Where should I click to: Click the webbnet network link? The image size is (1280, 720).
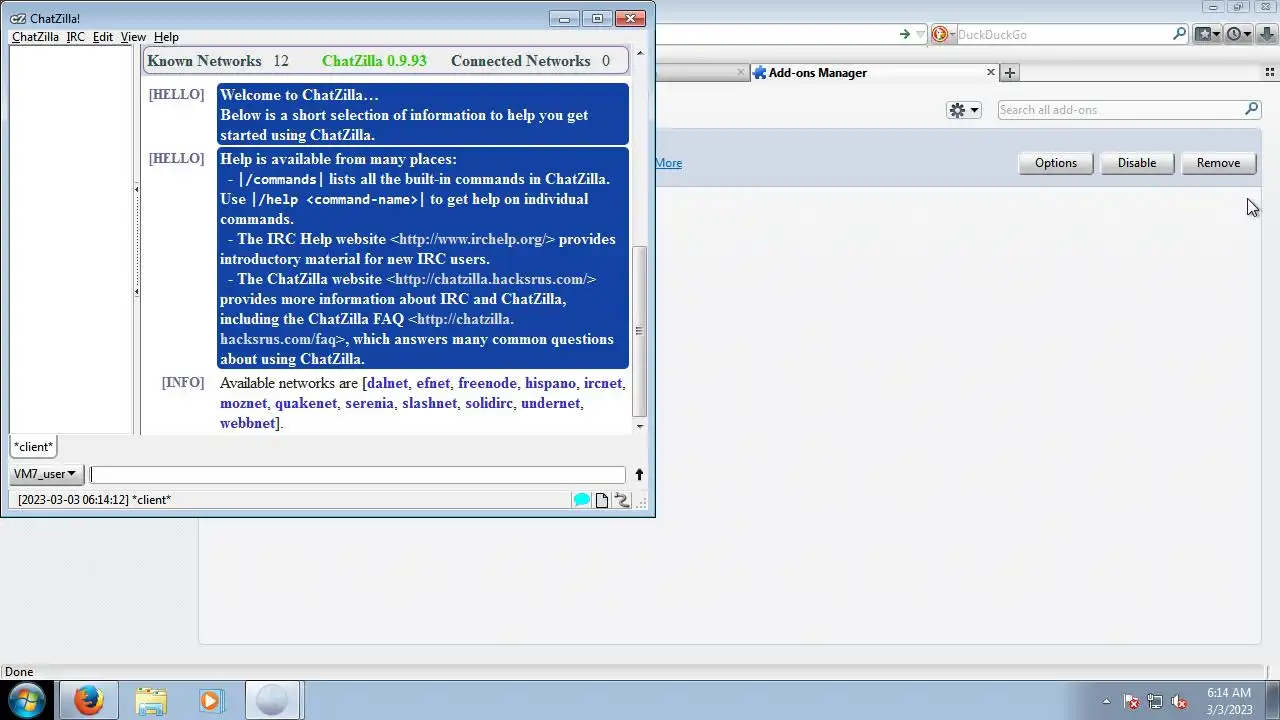click(x=247, y=423)
